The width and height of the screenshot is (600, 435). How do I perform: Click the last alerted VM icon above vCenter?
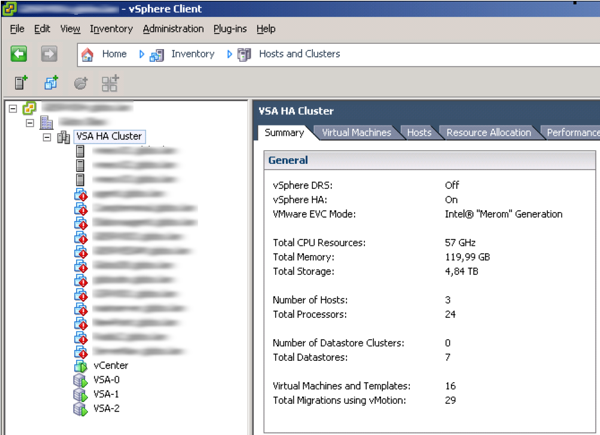click(81, 352)
